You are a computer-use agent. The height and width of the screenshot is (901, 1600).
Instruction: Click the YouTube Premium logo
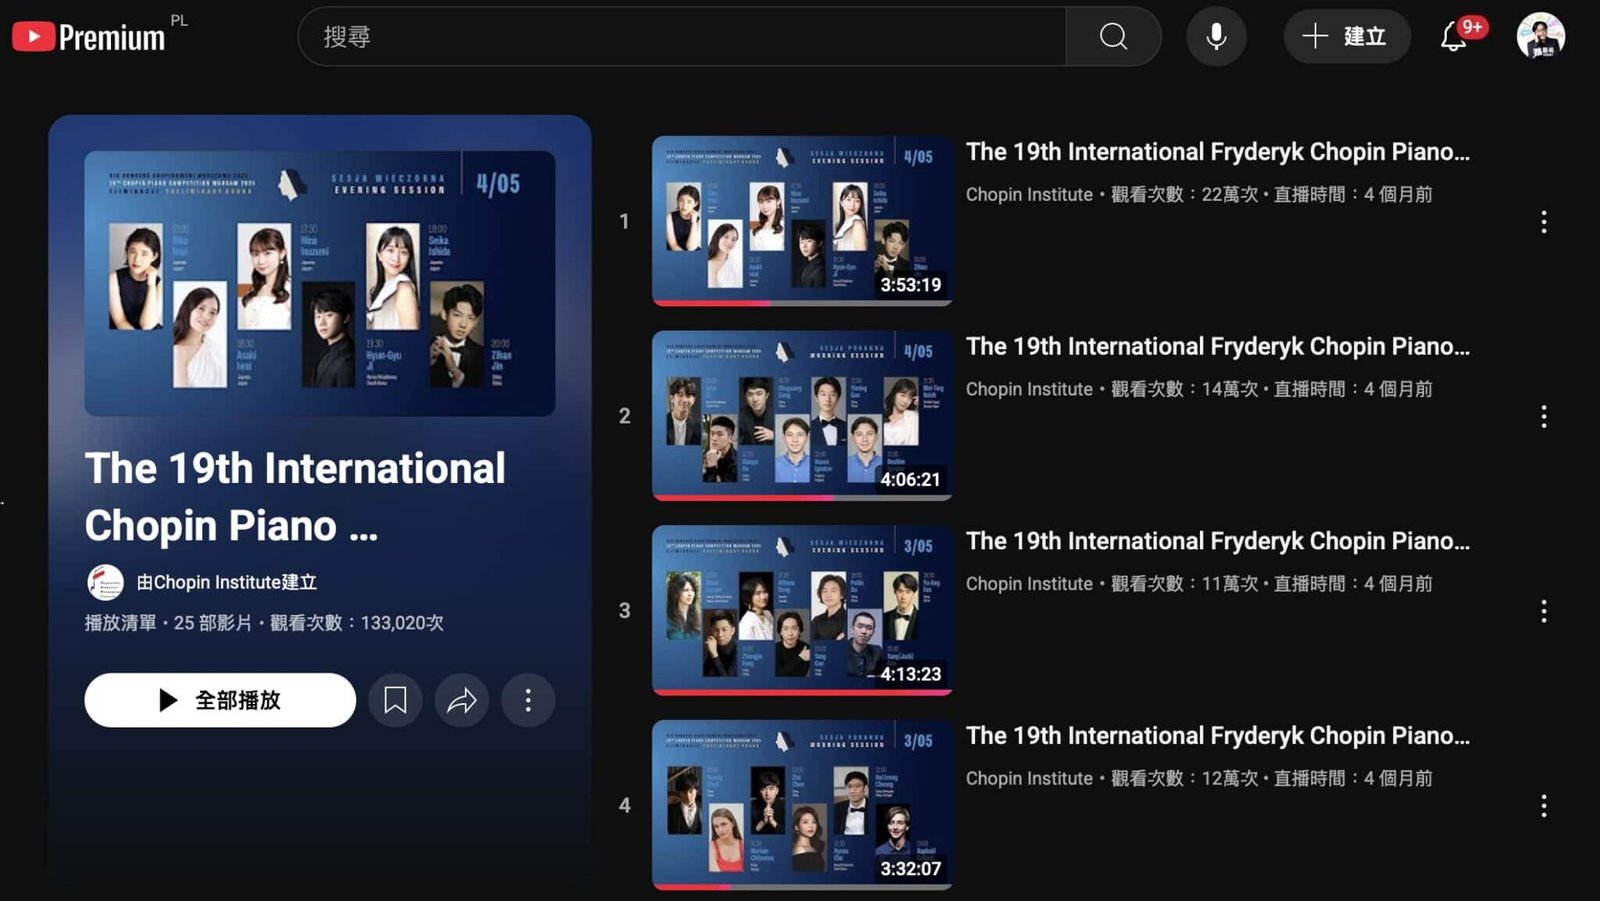[x=89, y=37]
